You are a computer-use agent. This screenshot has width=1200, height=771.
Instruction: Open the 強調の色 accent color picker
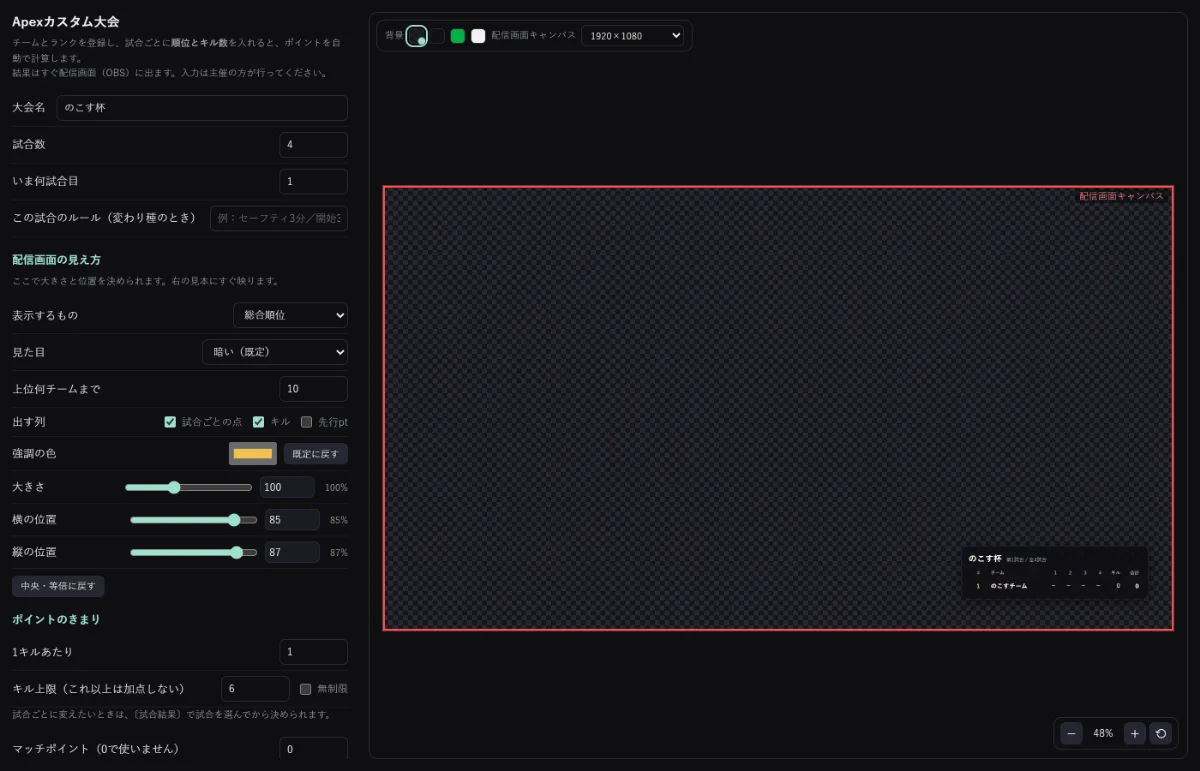253,454
